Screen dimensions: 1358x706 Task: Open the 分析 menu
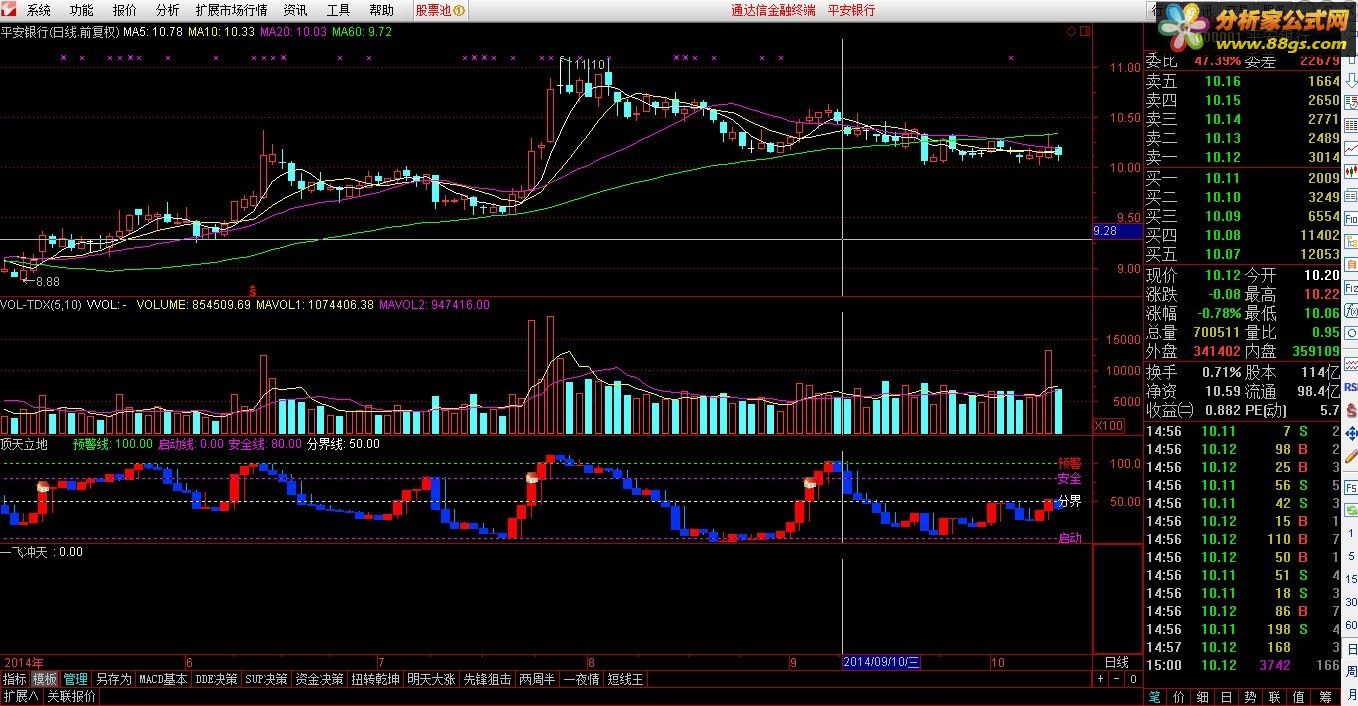[x=168, y=10]
